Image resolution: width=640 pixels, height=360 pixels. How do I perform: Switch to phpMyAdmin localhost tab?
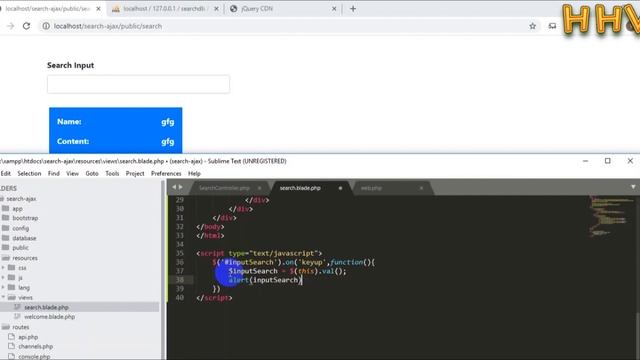click(x=165, y=9)
